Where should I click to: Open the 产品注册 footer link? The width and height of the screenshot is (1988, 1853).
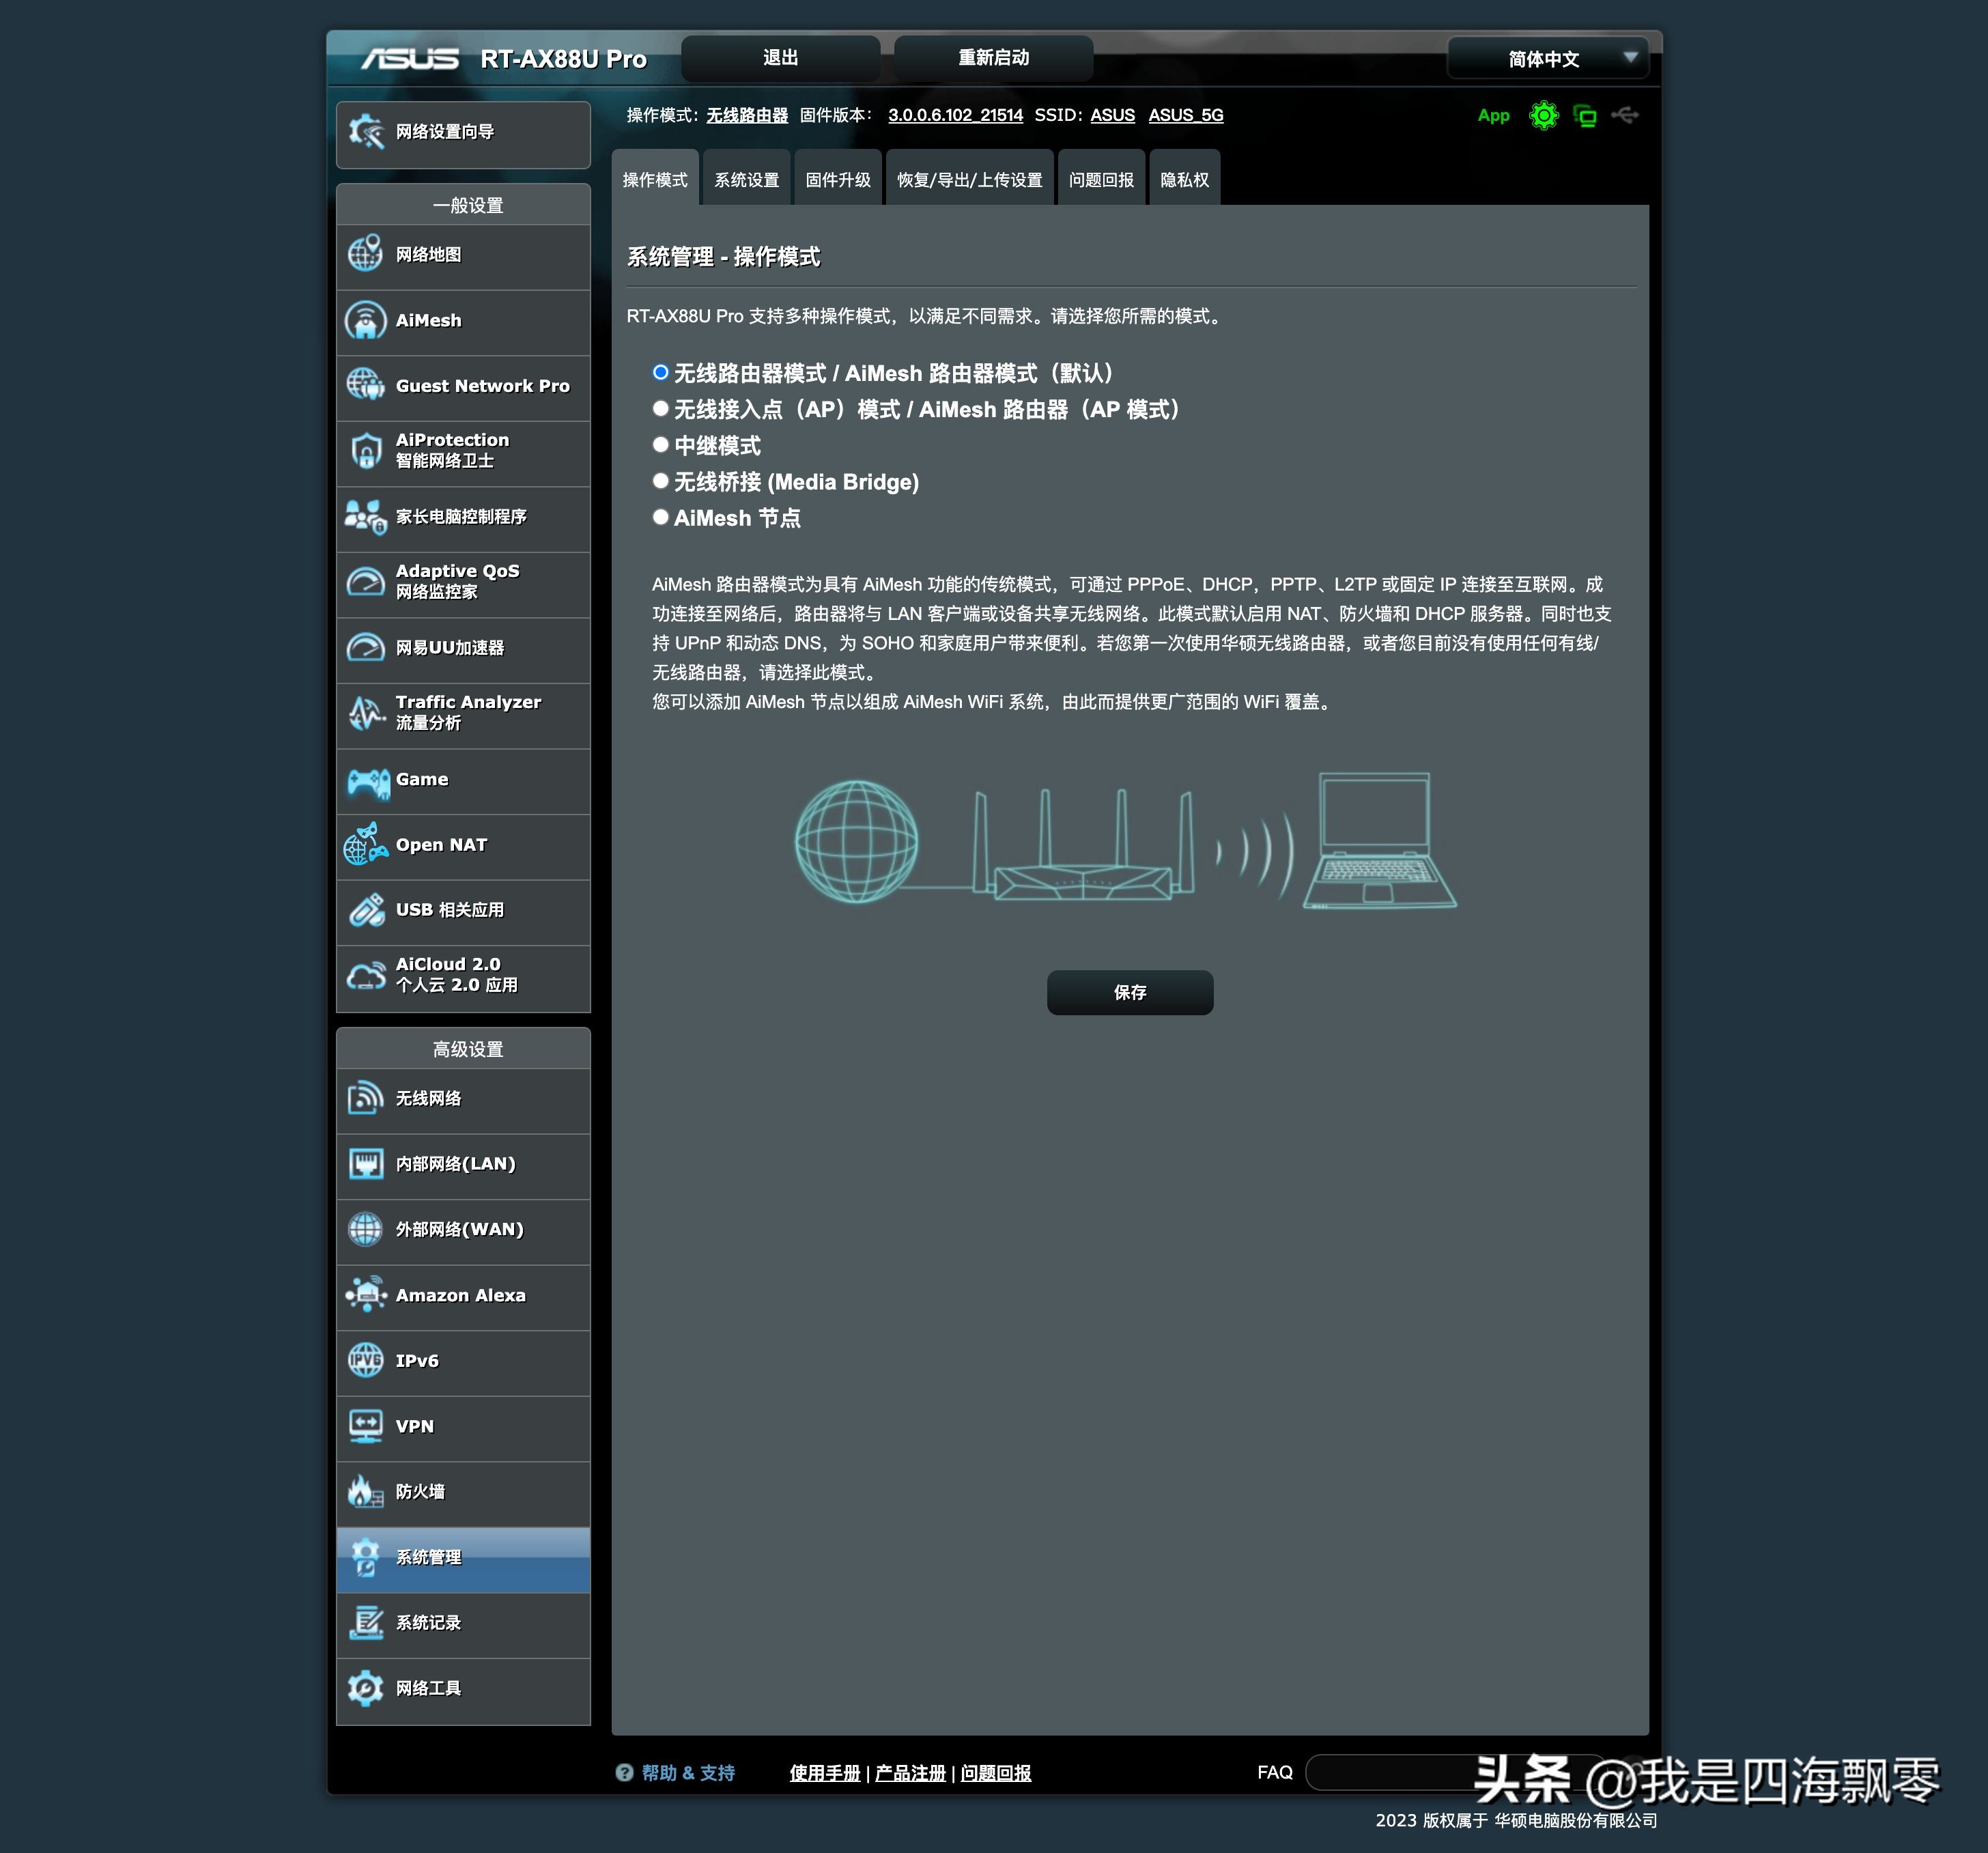(x=910, y=1773)
